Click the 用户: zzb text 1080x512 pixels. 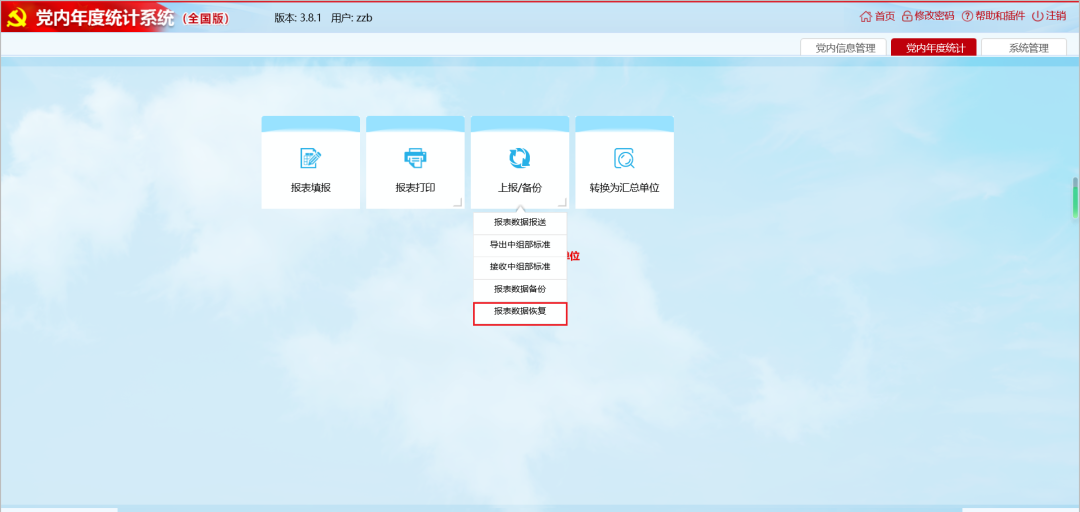click(x=352, y=19)
